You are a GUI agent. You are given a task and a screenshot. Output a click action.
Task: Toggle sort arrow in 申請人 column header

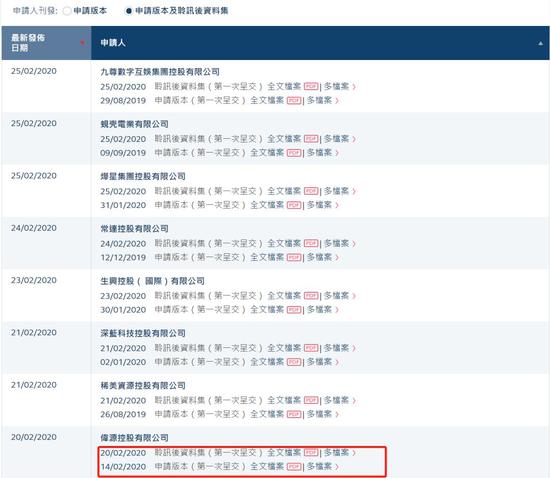[541, 43]
